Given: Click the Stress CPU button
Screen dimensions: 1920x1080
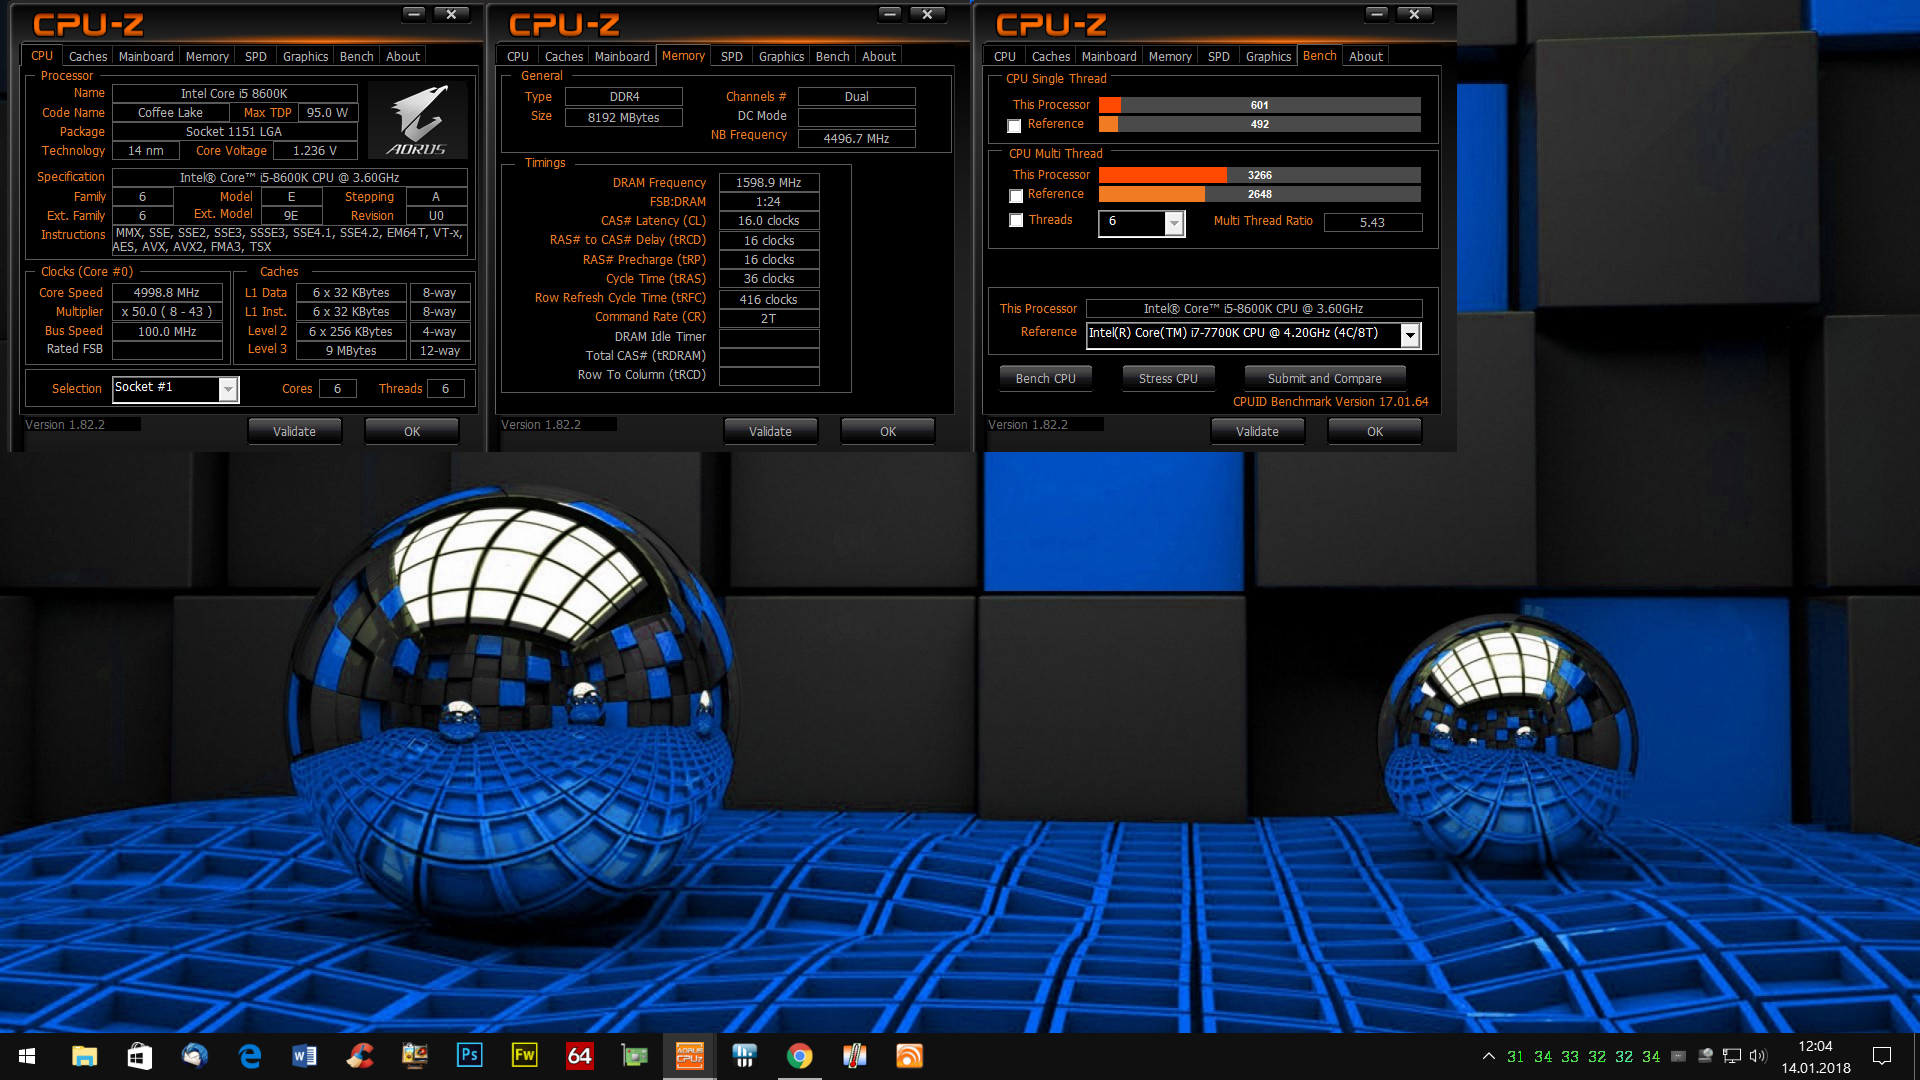Looking at the screenshot, I should pos(1167,379).
